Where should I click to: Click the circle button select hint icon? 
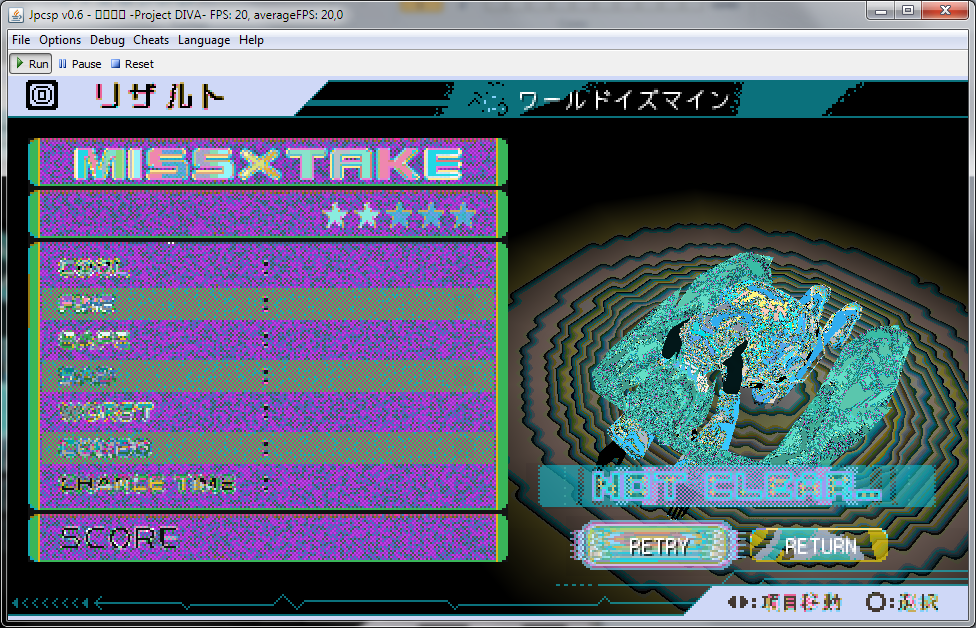click(876, 602)
